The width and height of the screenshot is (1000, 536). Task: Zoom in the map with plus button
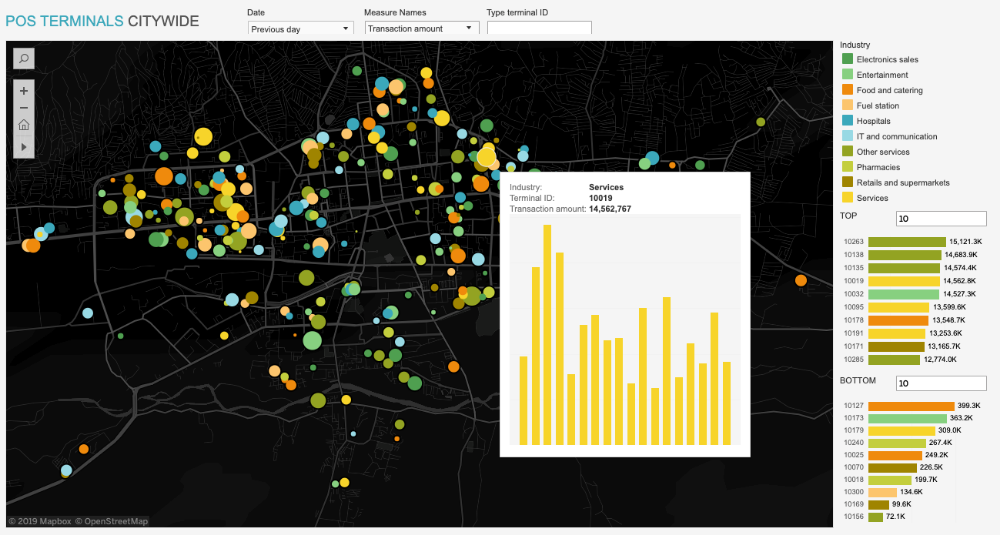(x=24, y=90)
